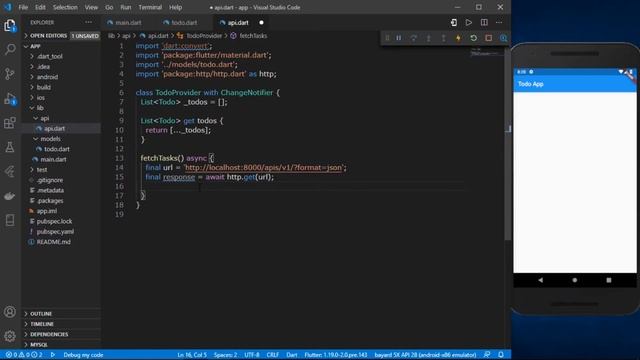Screen dimensions: 640x360
Task: Close the unsaved api.dart tab
Action: click(x=261, y=22)
